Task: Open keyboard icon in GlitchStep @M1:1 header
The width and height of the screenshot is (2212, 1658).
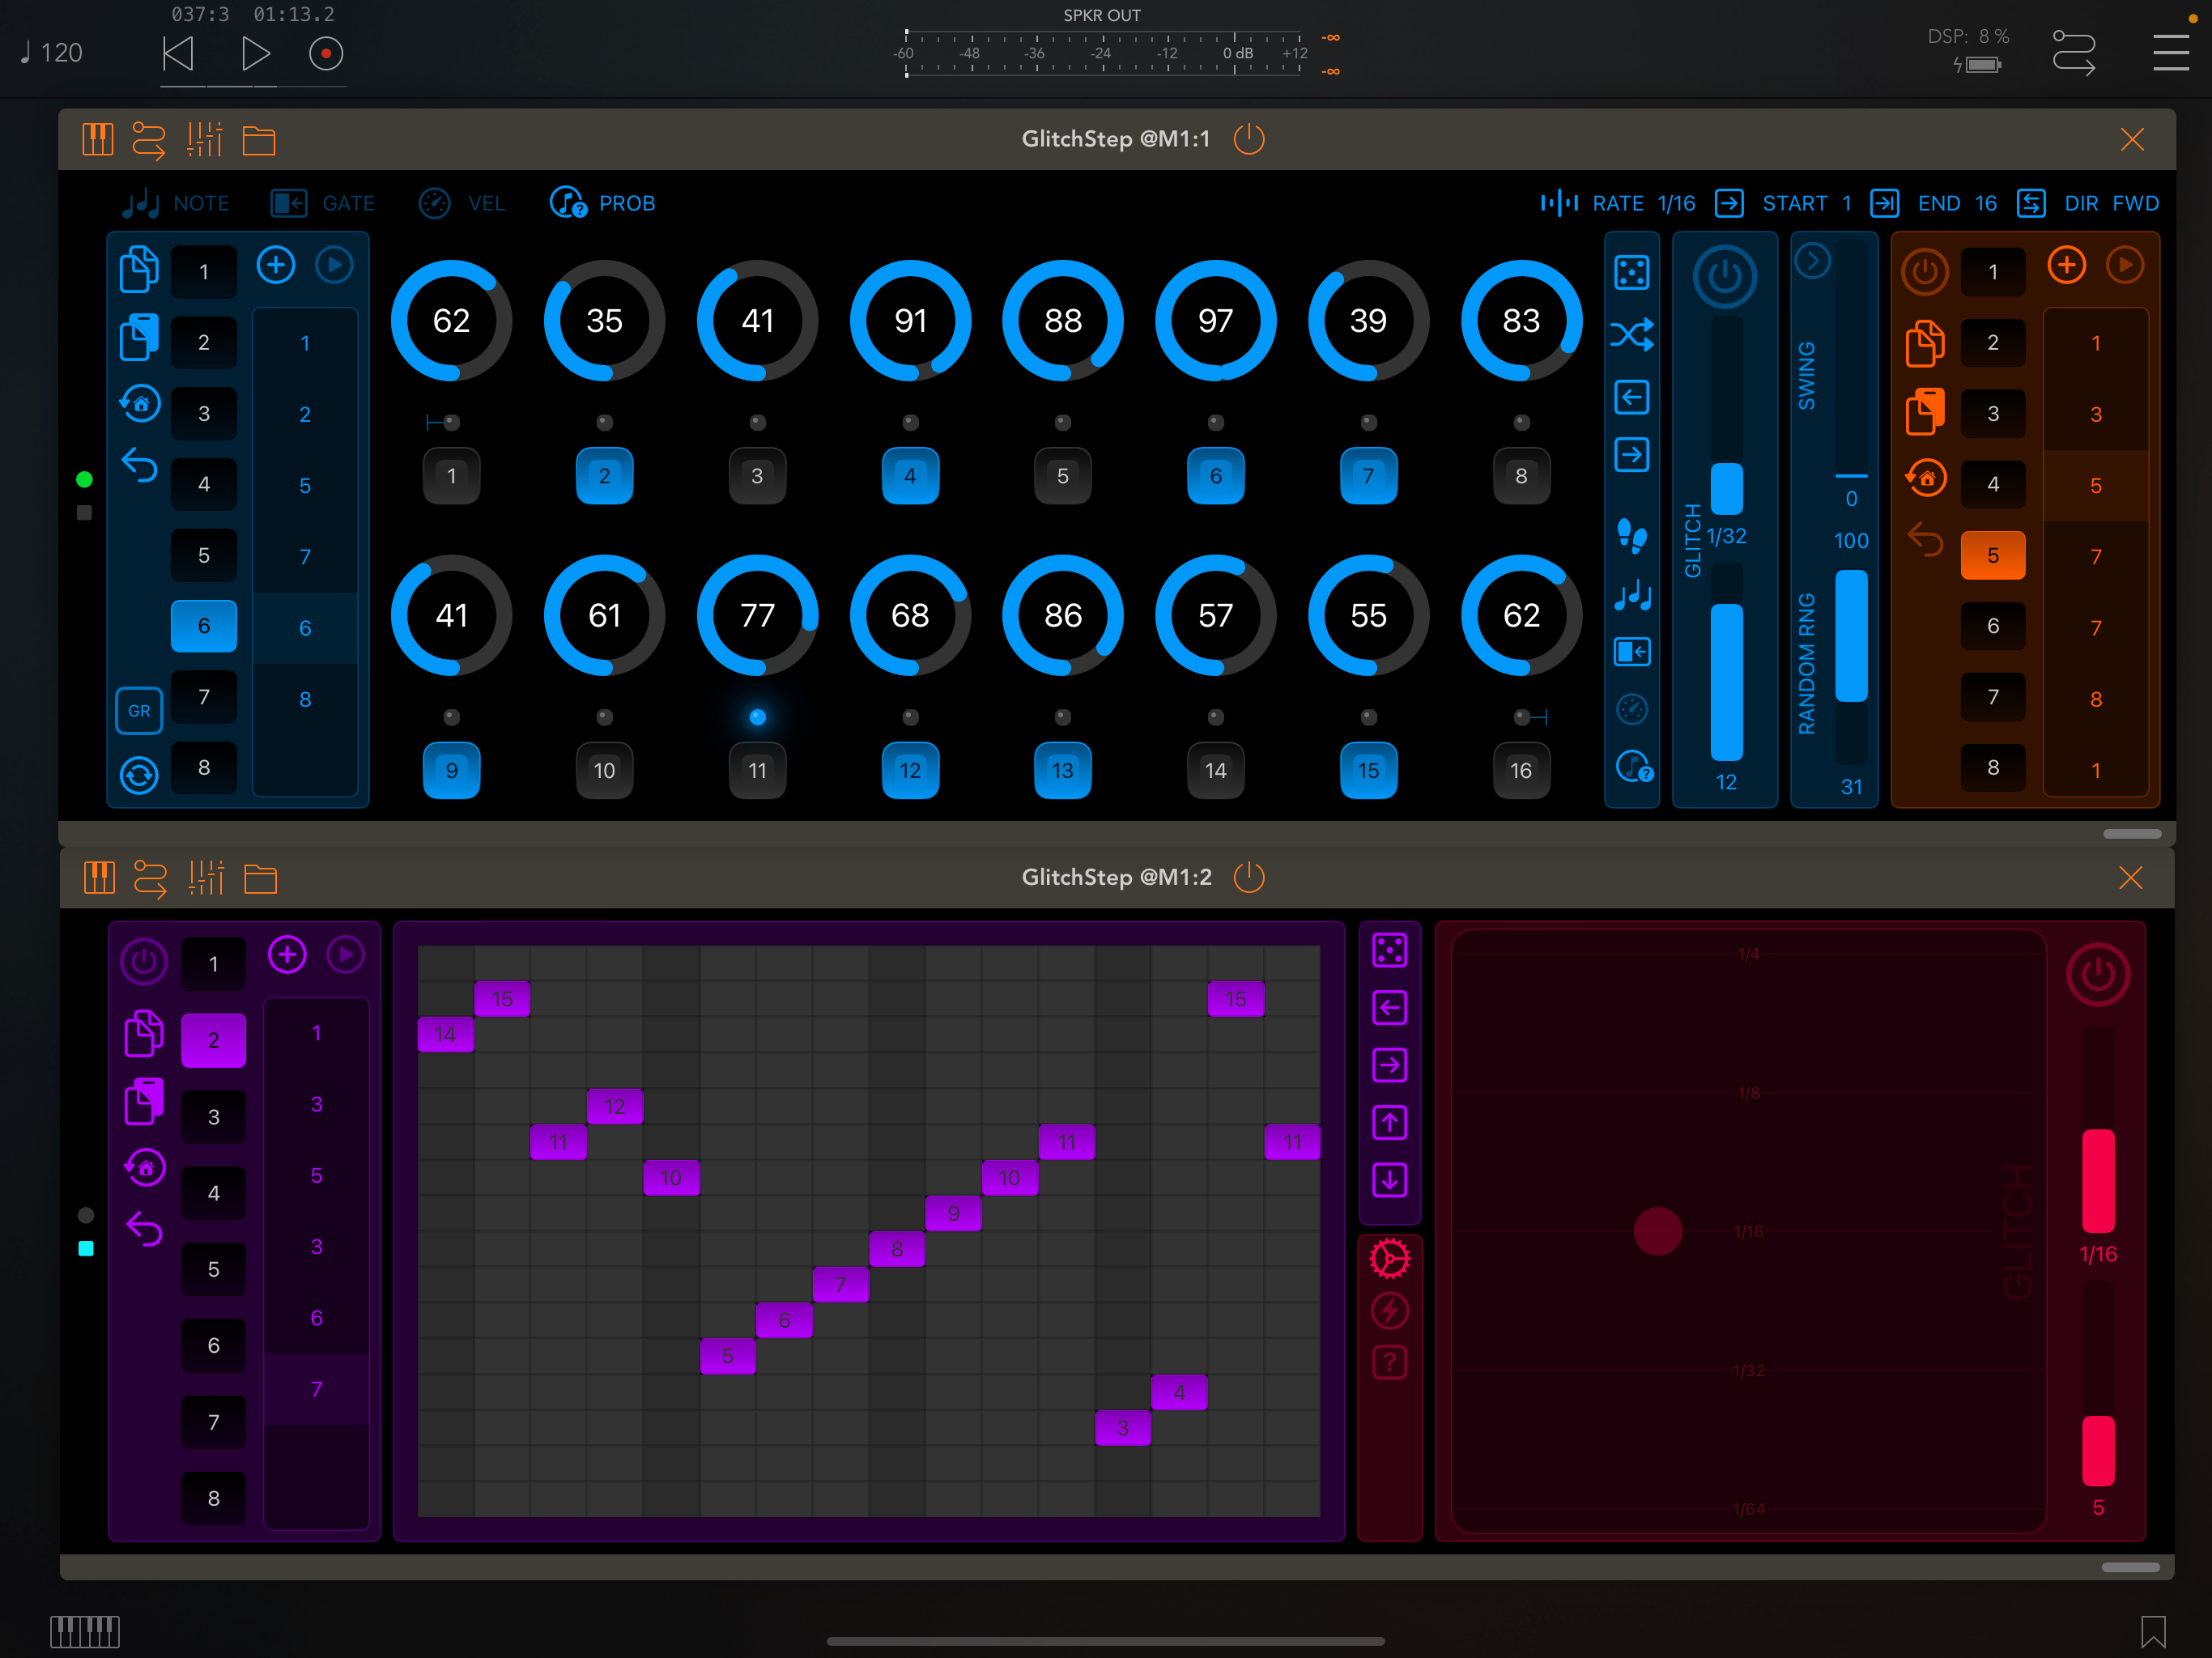Action: 97,139
